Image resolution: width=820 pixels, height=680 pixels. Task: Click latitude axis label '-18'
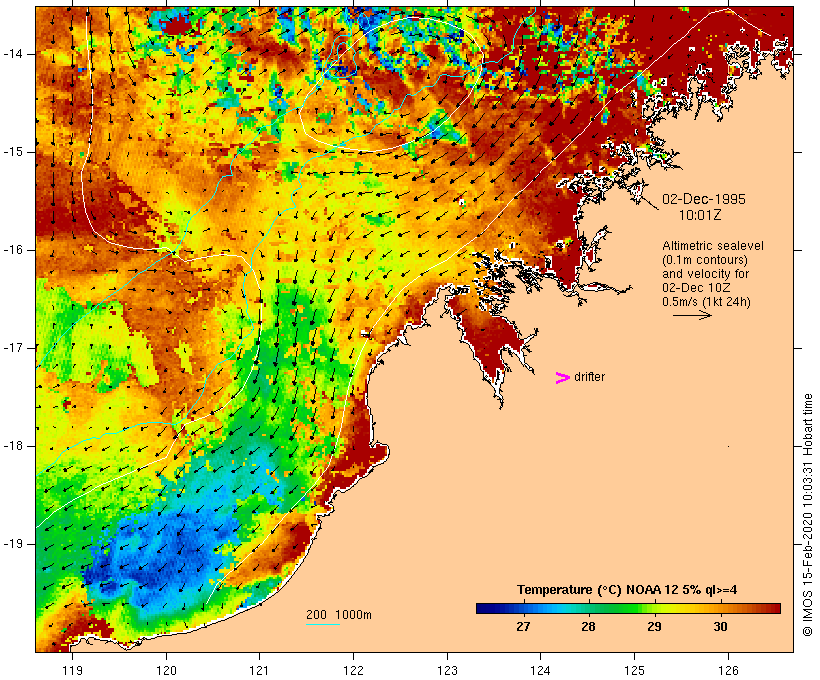coord(12,446)
